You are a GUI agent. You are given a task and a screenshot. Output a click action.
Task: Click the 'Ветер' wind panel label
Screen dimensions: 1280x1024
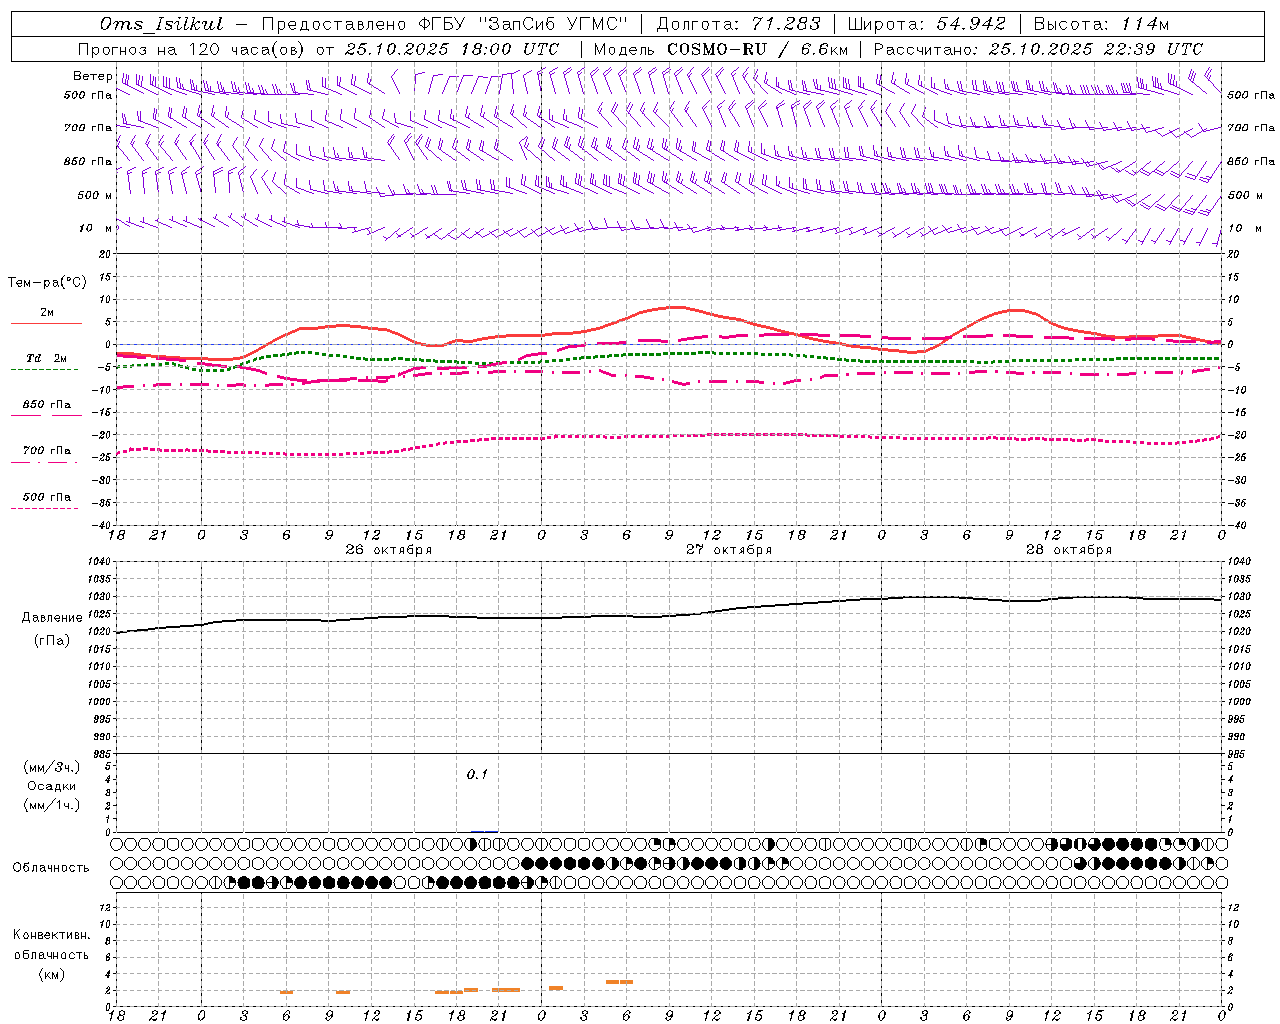pyautogui.click(x=92, y=76)
